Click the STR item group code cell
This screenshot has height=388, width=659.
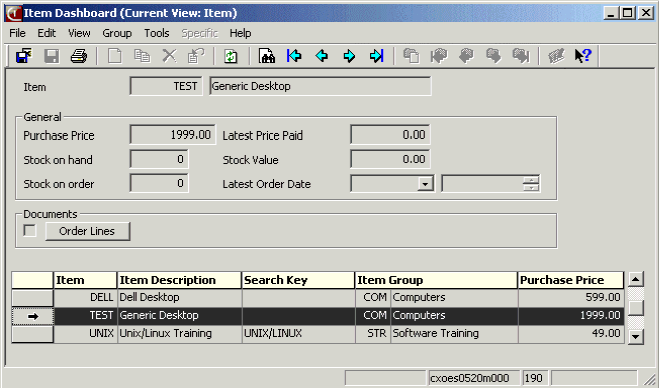[373, 333]
